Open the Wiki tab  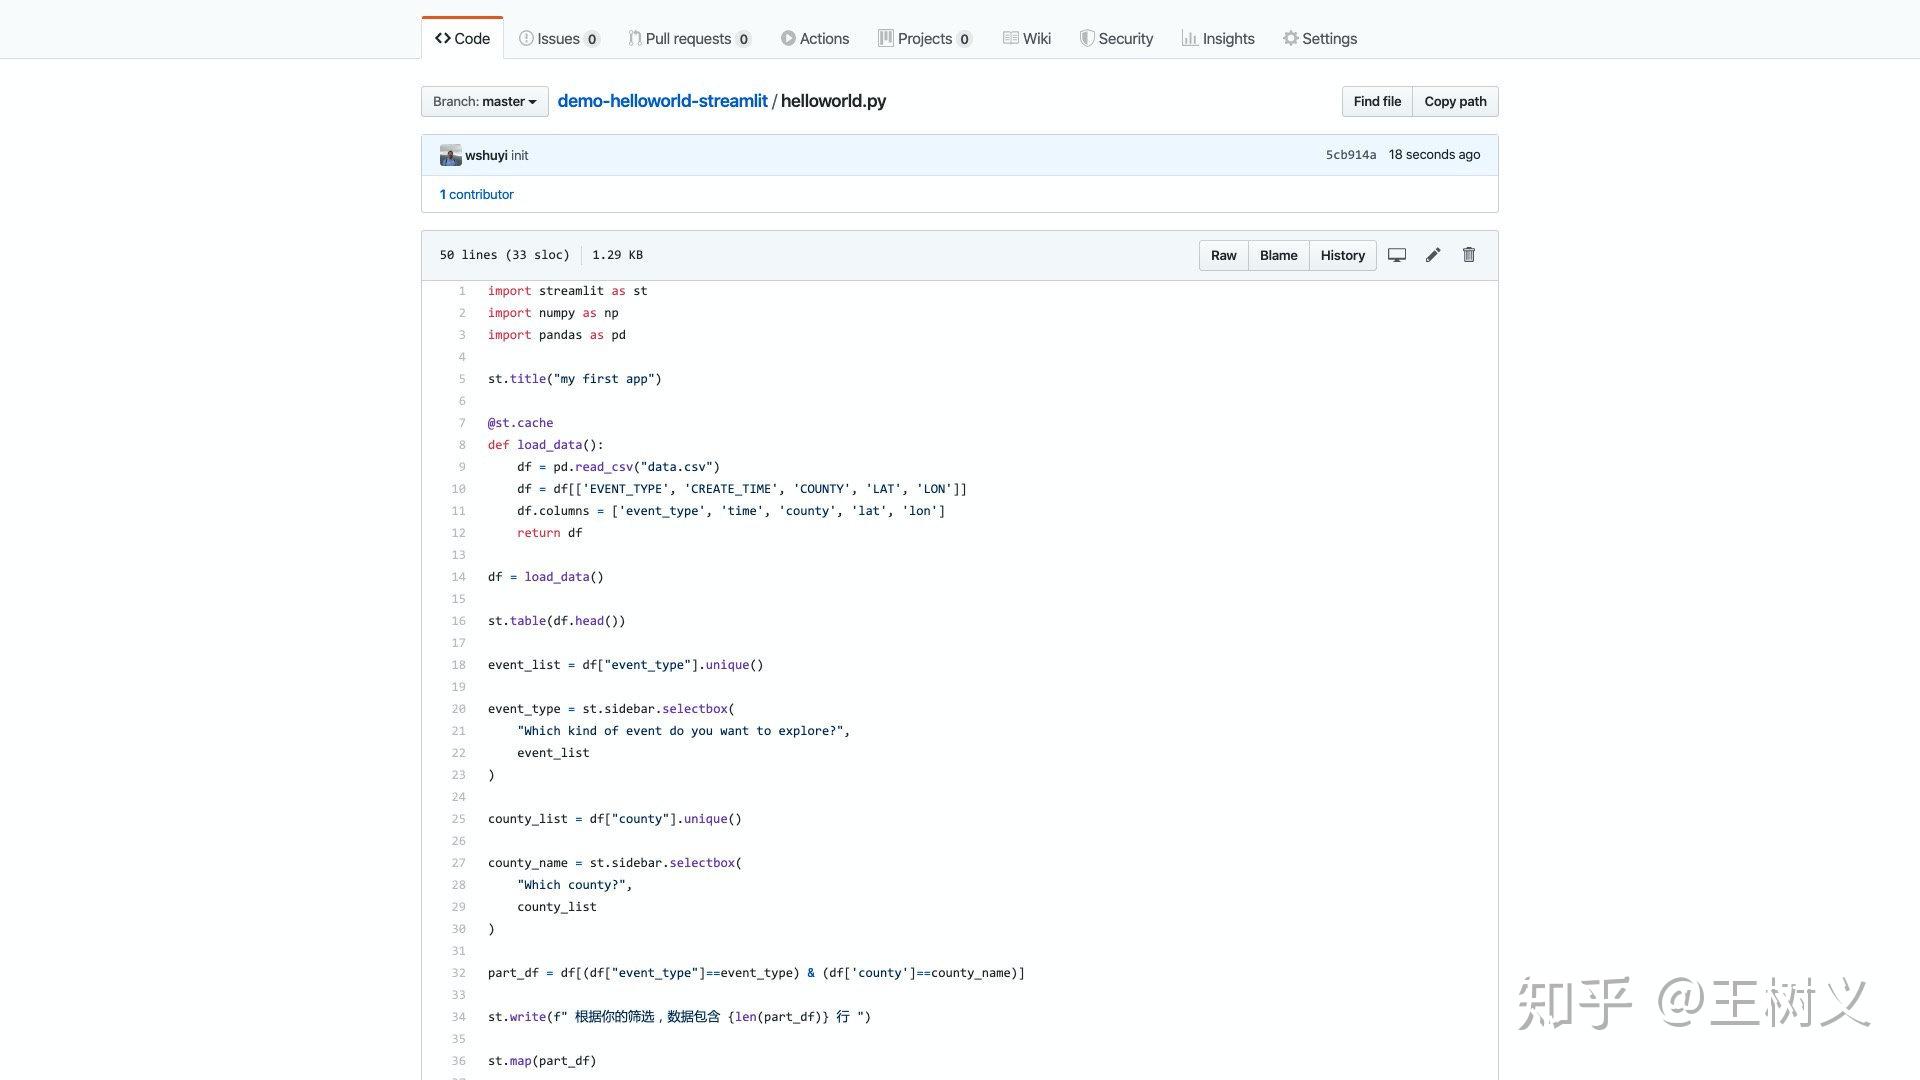(x=1026, y=38)
